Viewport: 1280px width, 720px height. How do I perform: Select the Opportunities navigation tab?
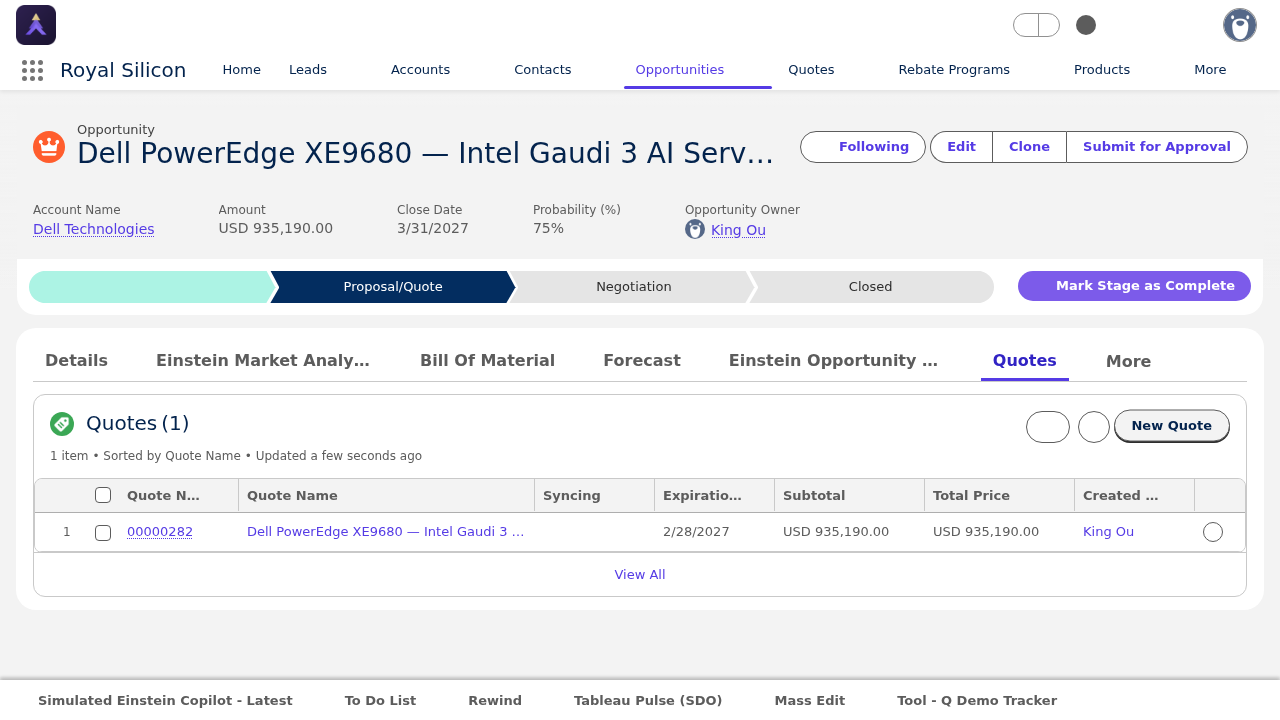(680, 70)
